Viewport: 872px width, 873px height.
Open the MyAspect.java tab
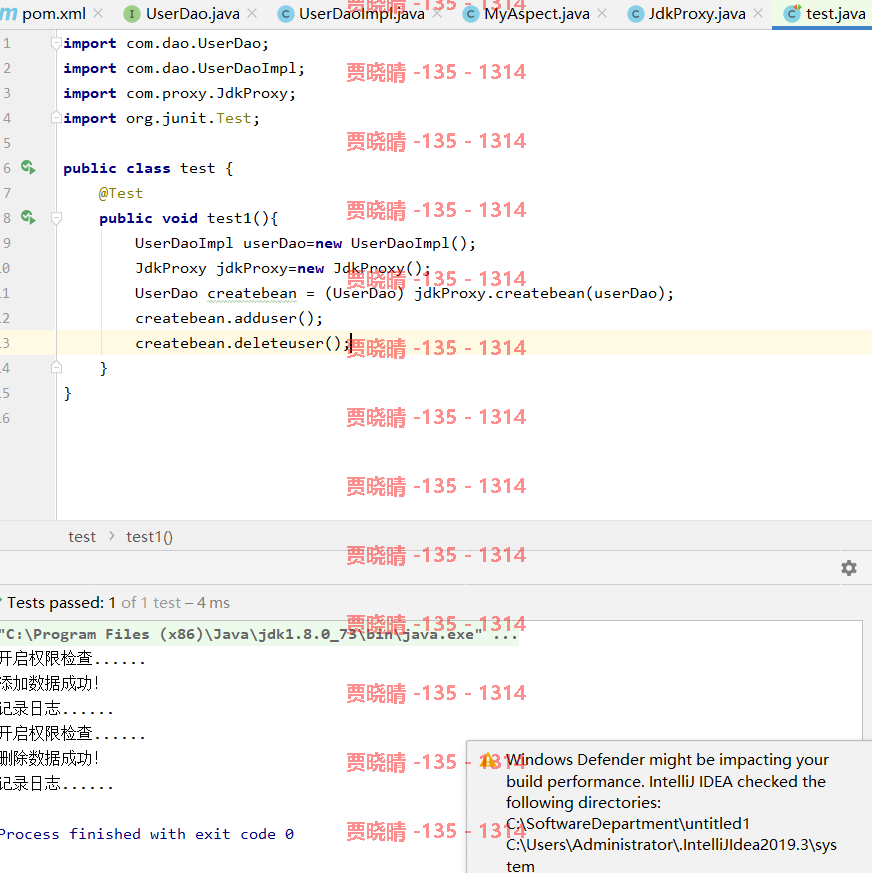click(537, 14)
